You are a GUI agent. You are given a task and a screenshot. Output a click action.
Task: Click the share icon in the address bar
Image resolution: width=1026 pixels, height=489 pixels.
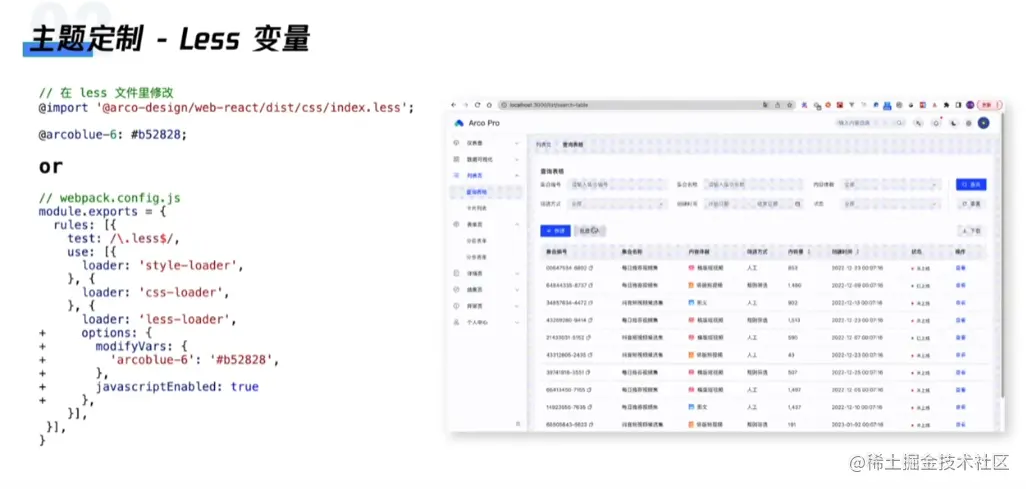777,105
